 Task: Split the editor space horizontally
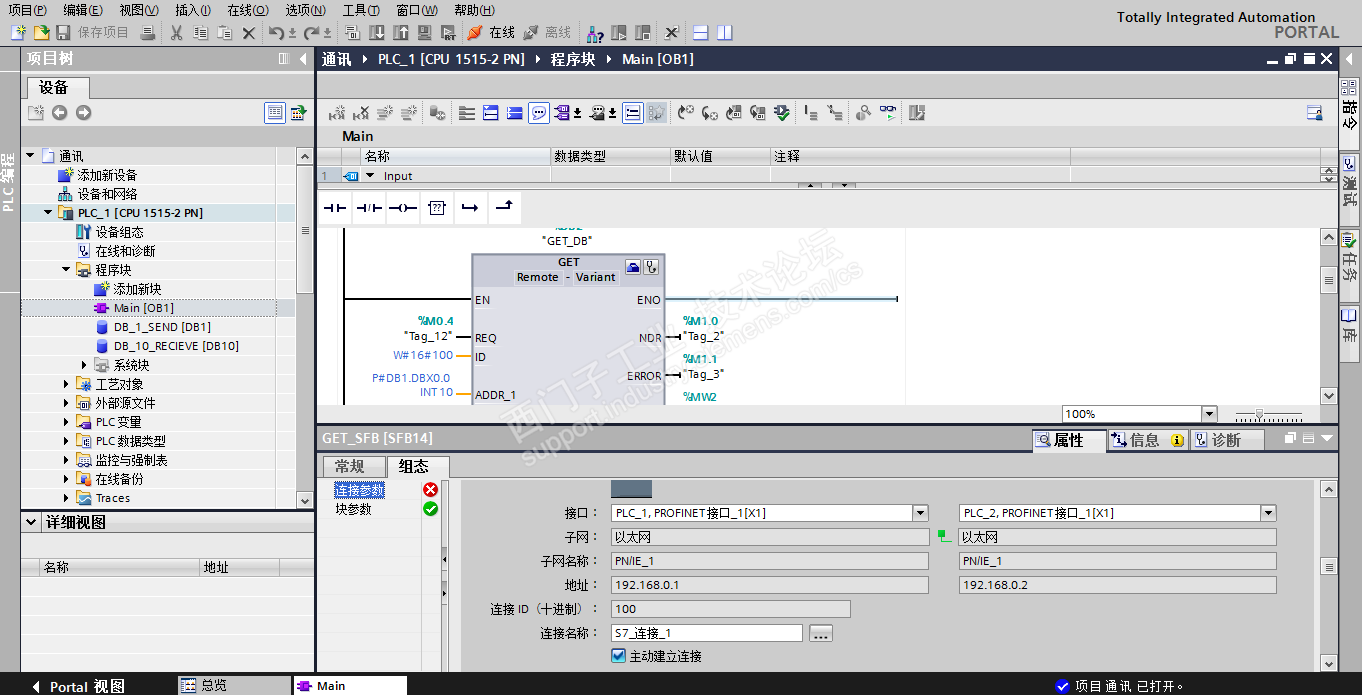[700, 33]
